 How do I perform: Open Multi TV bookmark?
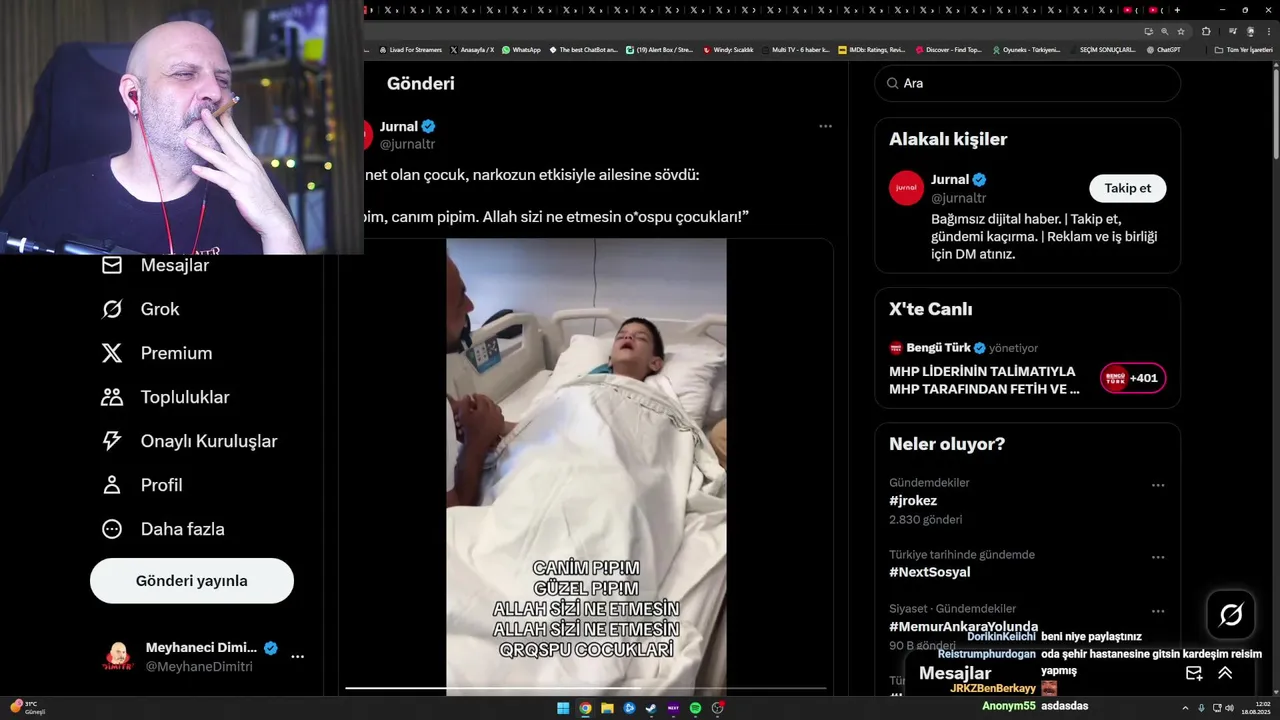point(796,49)
